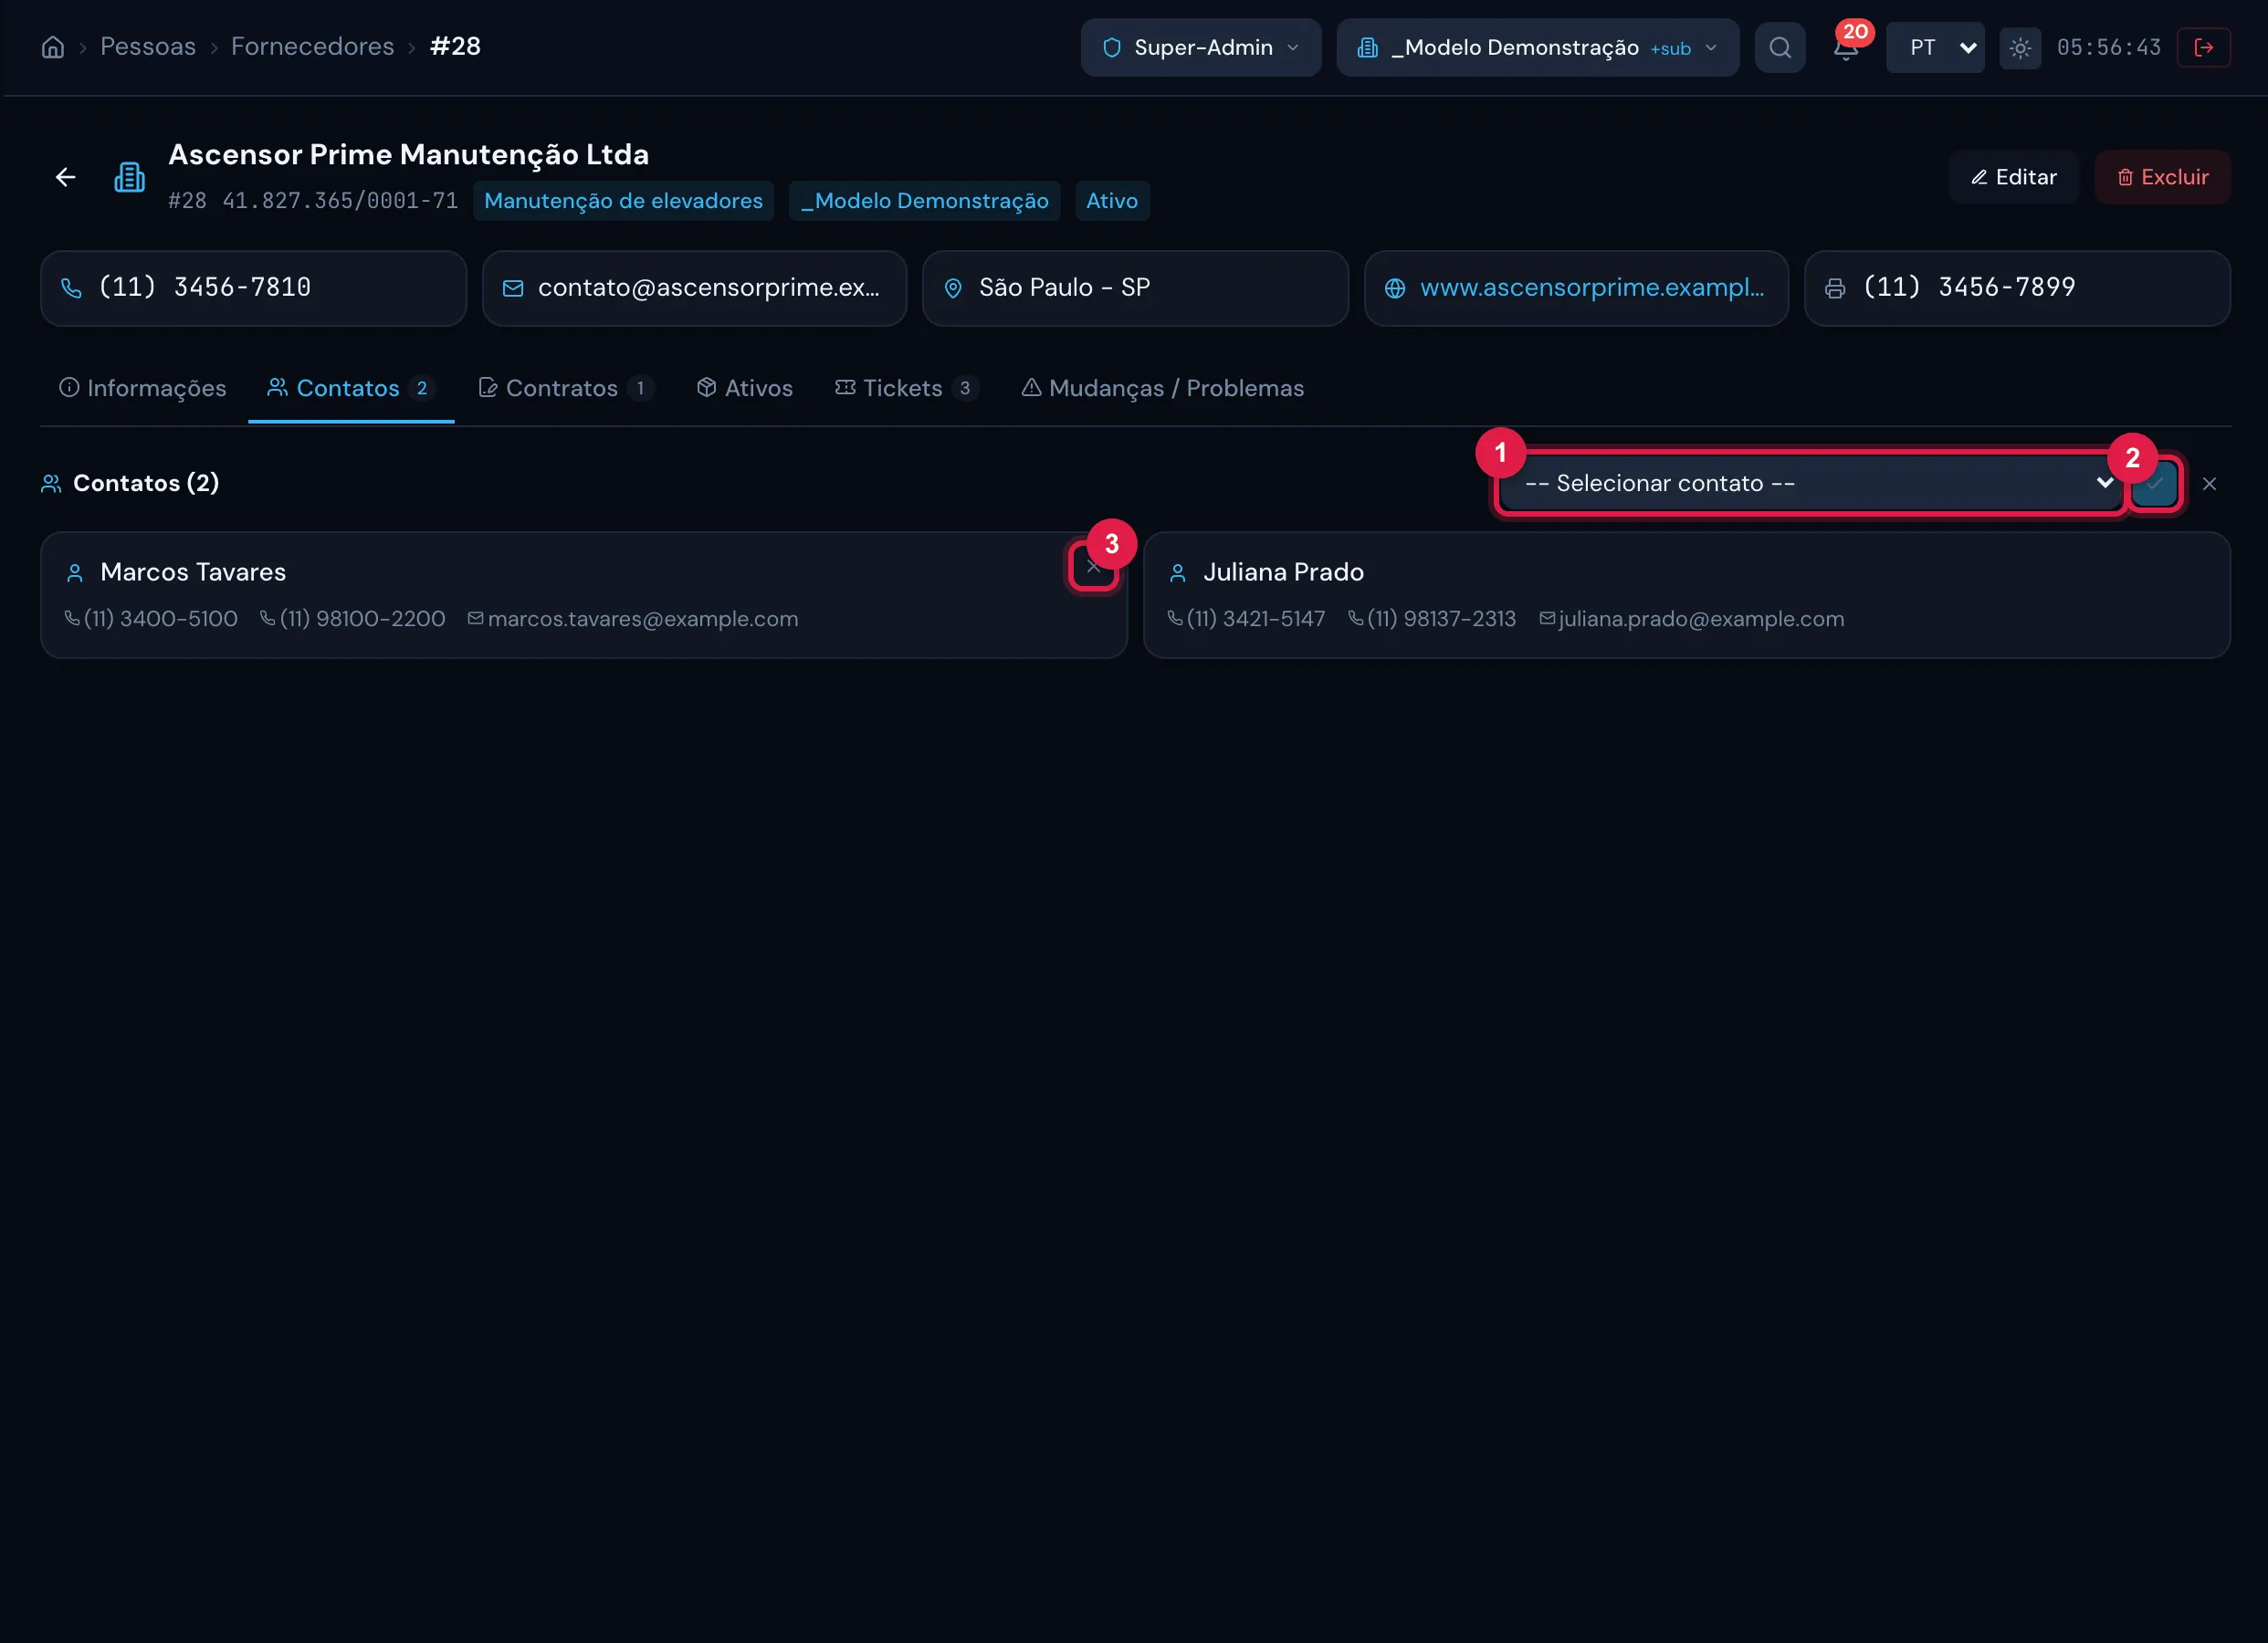Confirm contact selection with the checkmark button
Screen dimensions: 2268x1643
2155,484
